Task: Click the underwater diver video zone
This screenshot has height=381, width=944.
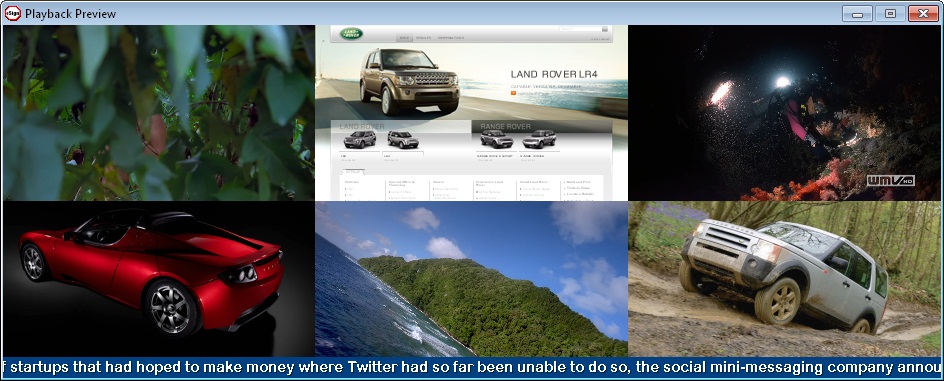Action: click(x=784, y=113)
